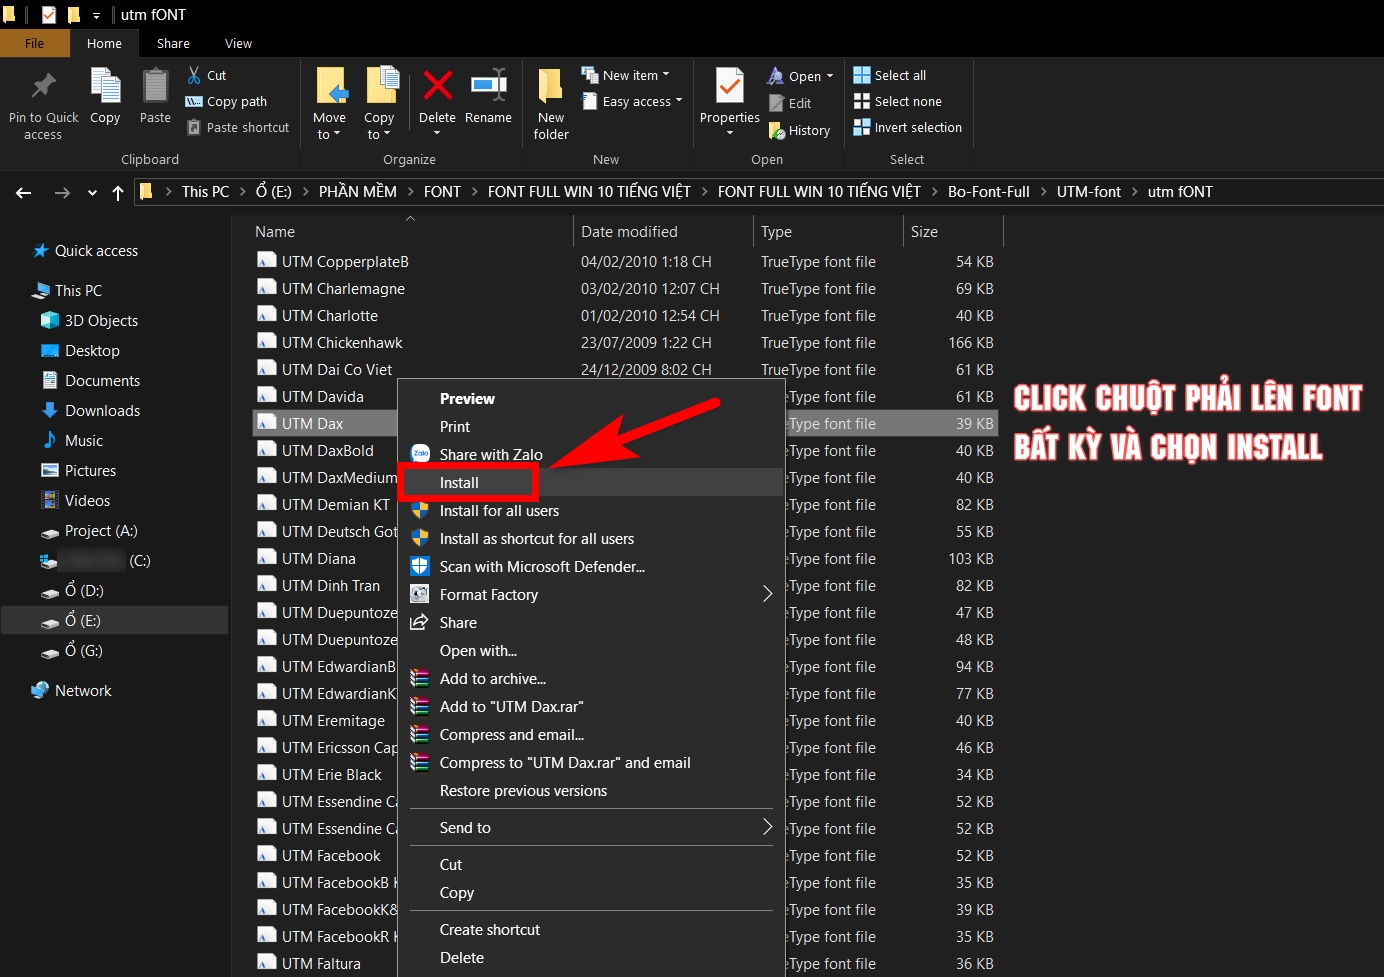Switch to the Share ribbon tab
1384x977 pixels.
(173, 43)
